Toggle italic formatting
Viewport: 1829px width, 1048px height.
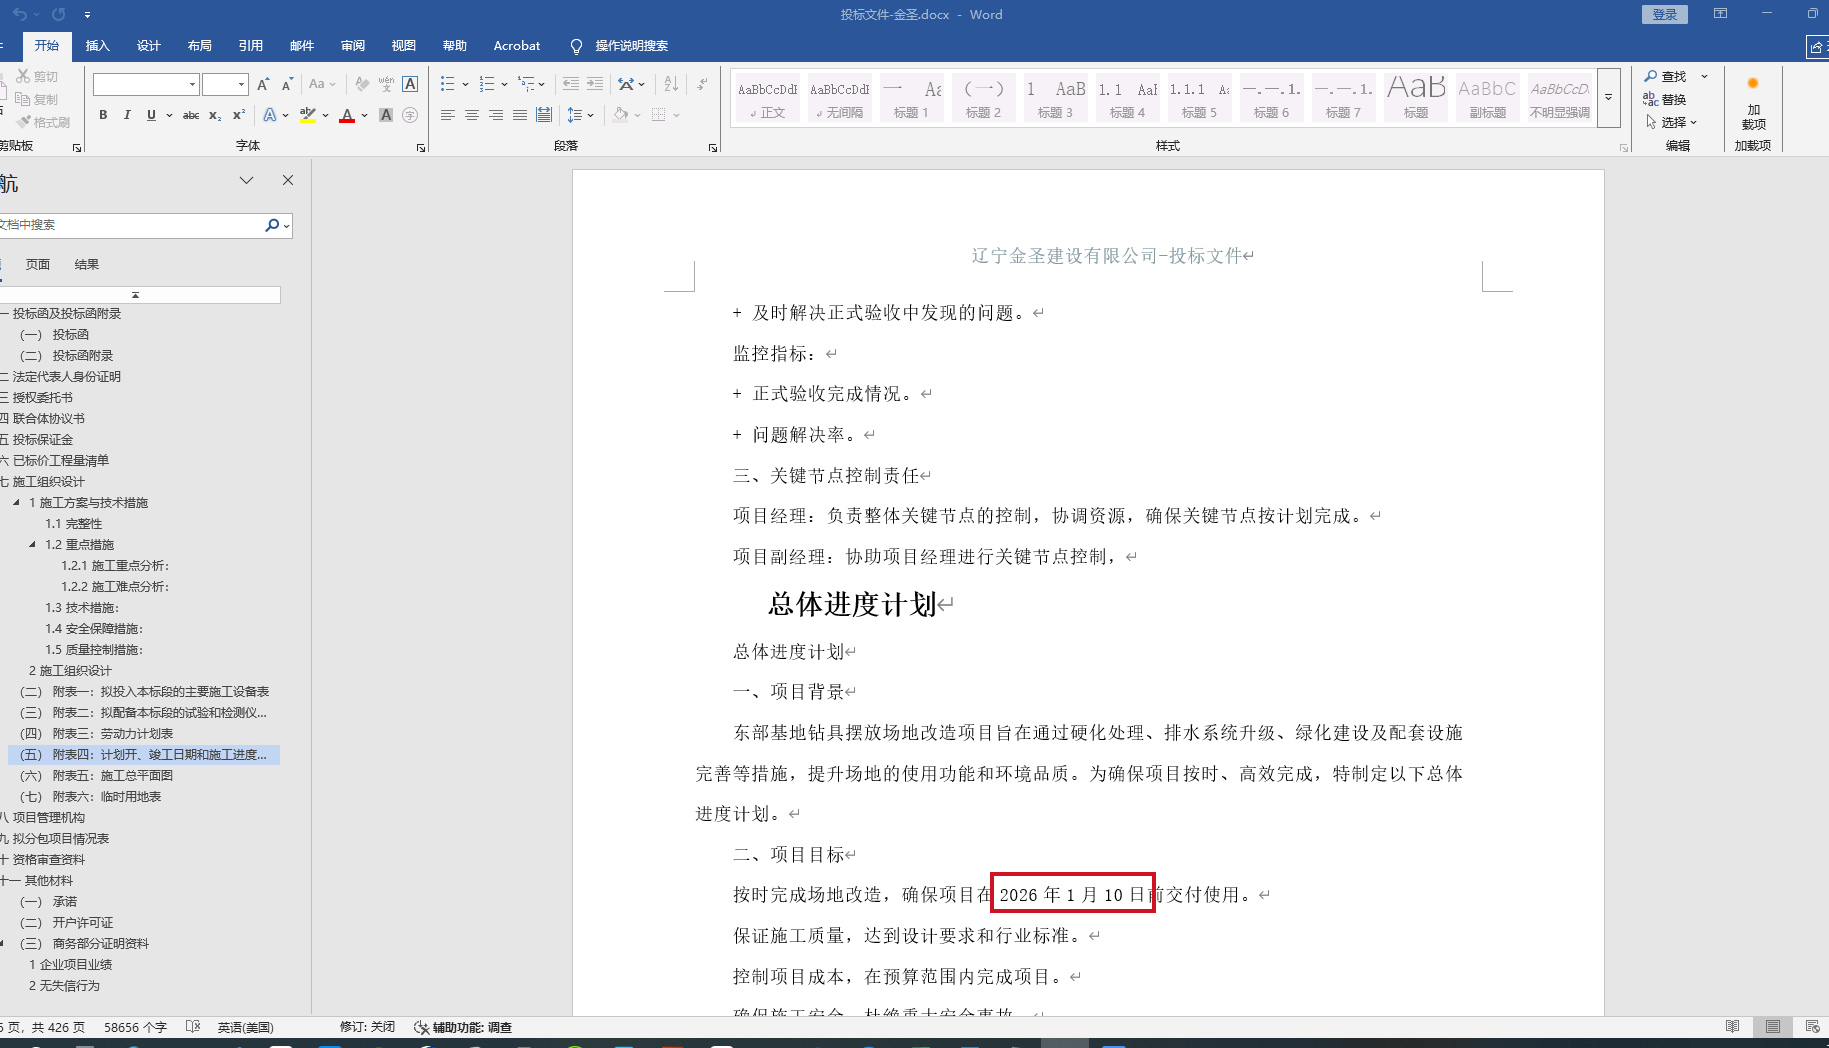click(x=127, y=116)
